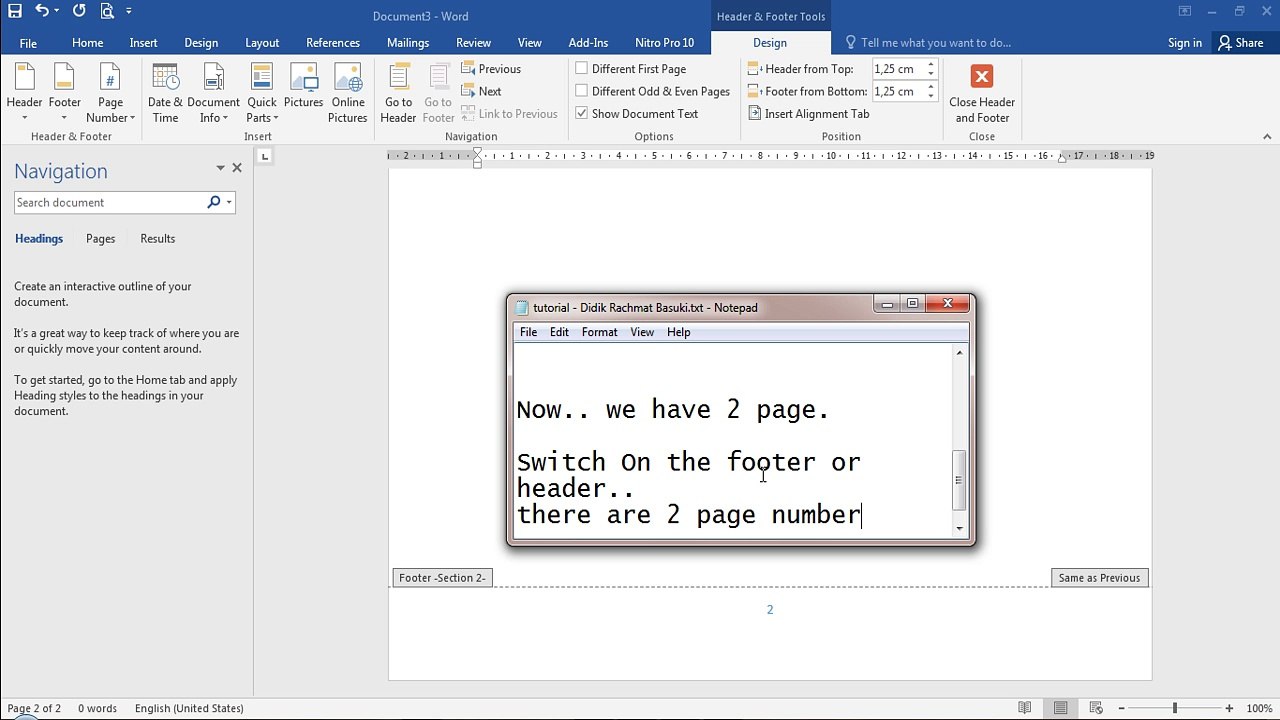Open Document Info options
The height and width of the screenshot is (720, 1280).
point(213,93)
